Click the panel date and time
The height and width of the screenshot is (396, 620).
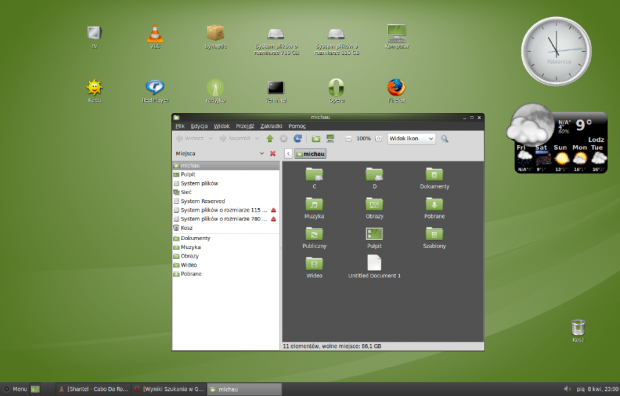(597, 389)
